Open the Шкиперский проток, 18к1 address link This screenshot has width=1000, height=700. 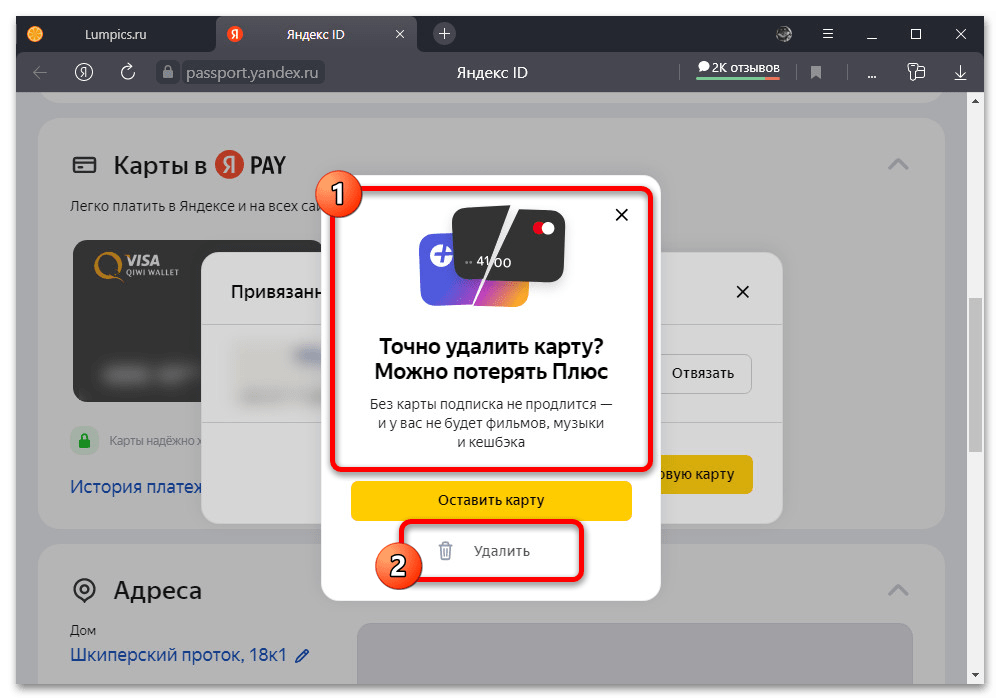click(x=178, y=656)
